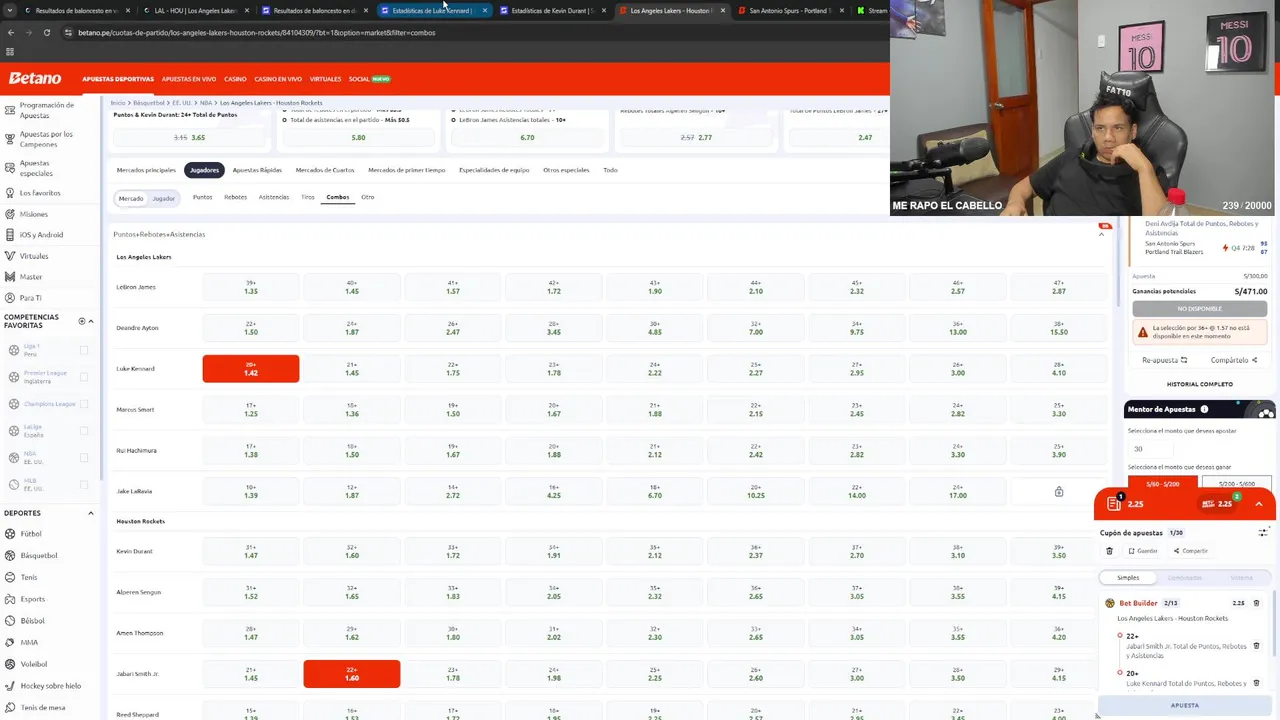Click Guardar coupon button
The height and width of the screenshot is (720, 1280).
tap(1143, 551)
